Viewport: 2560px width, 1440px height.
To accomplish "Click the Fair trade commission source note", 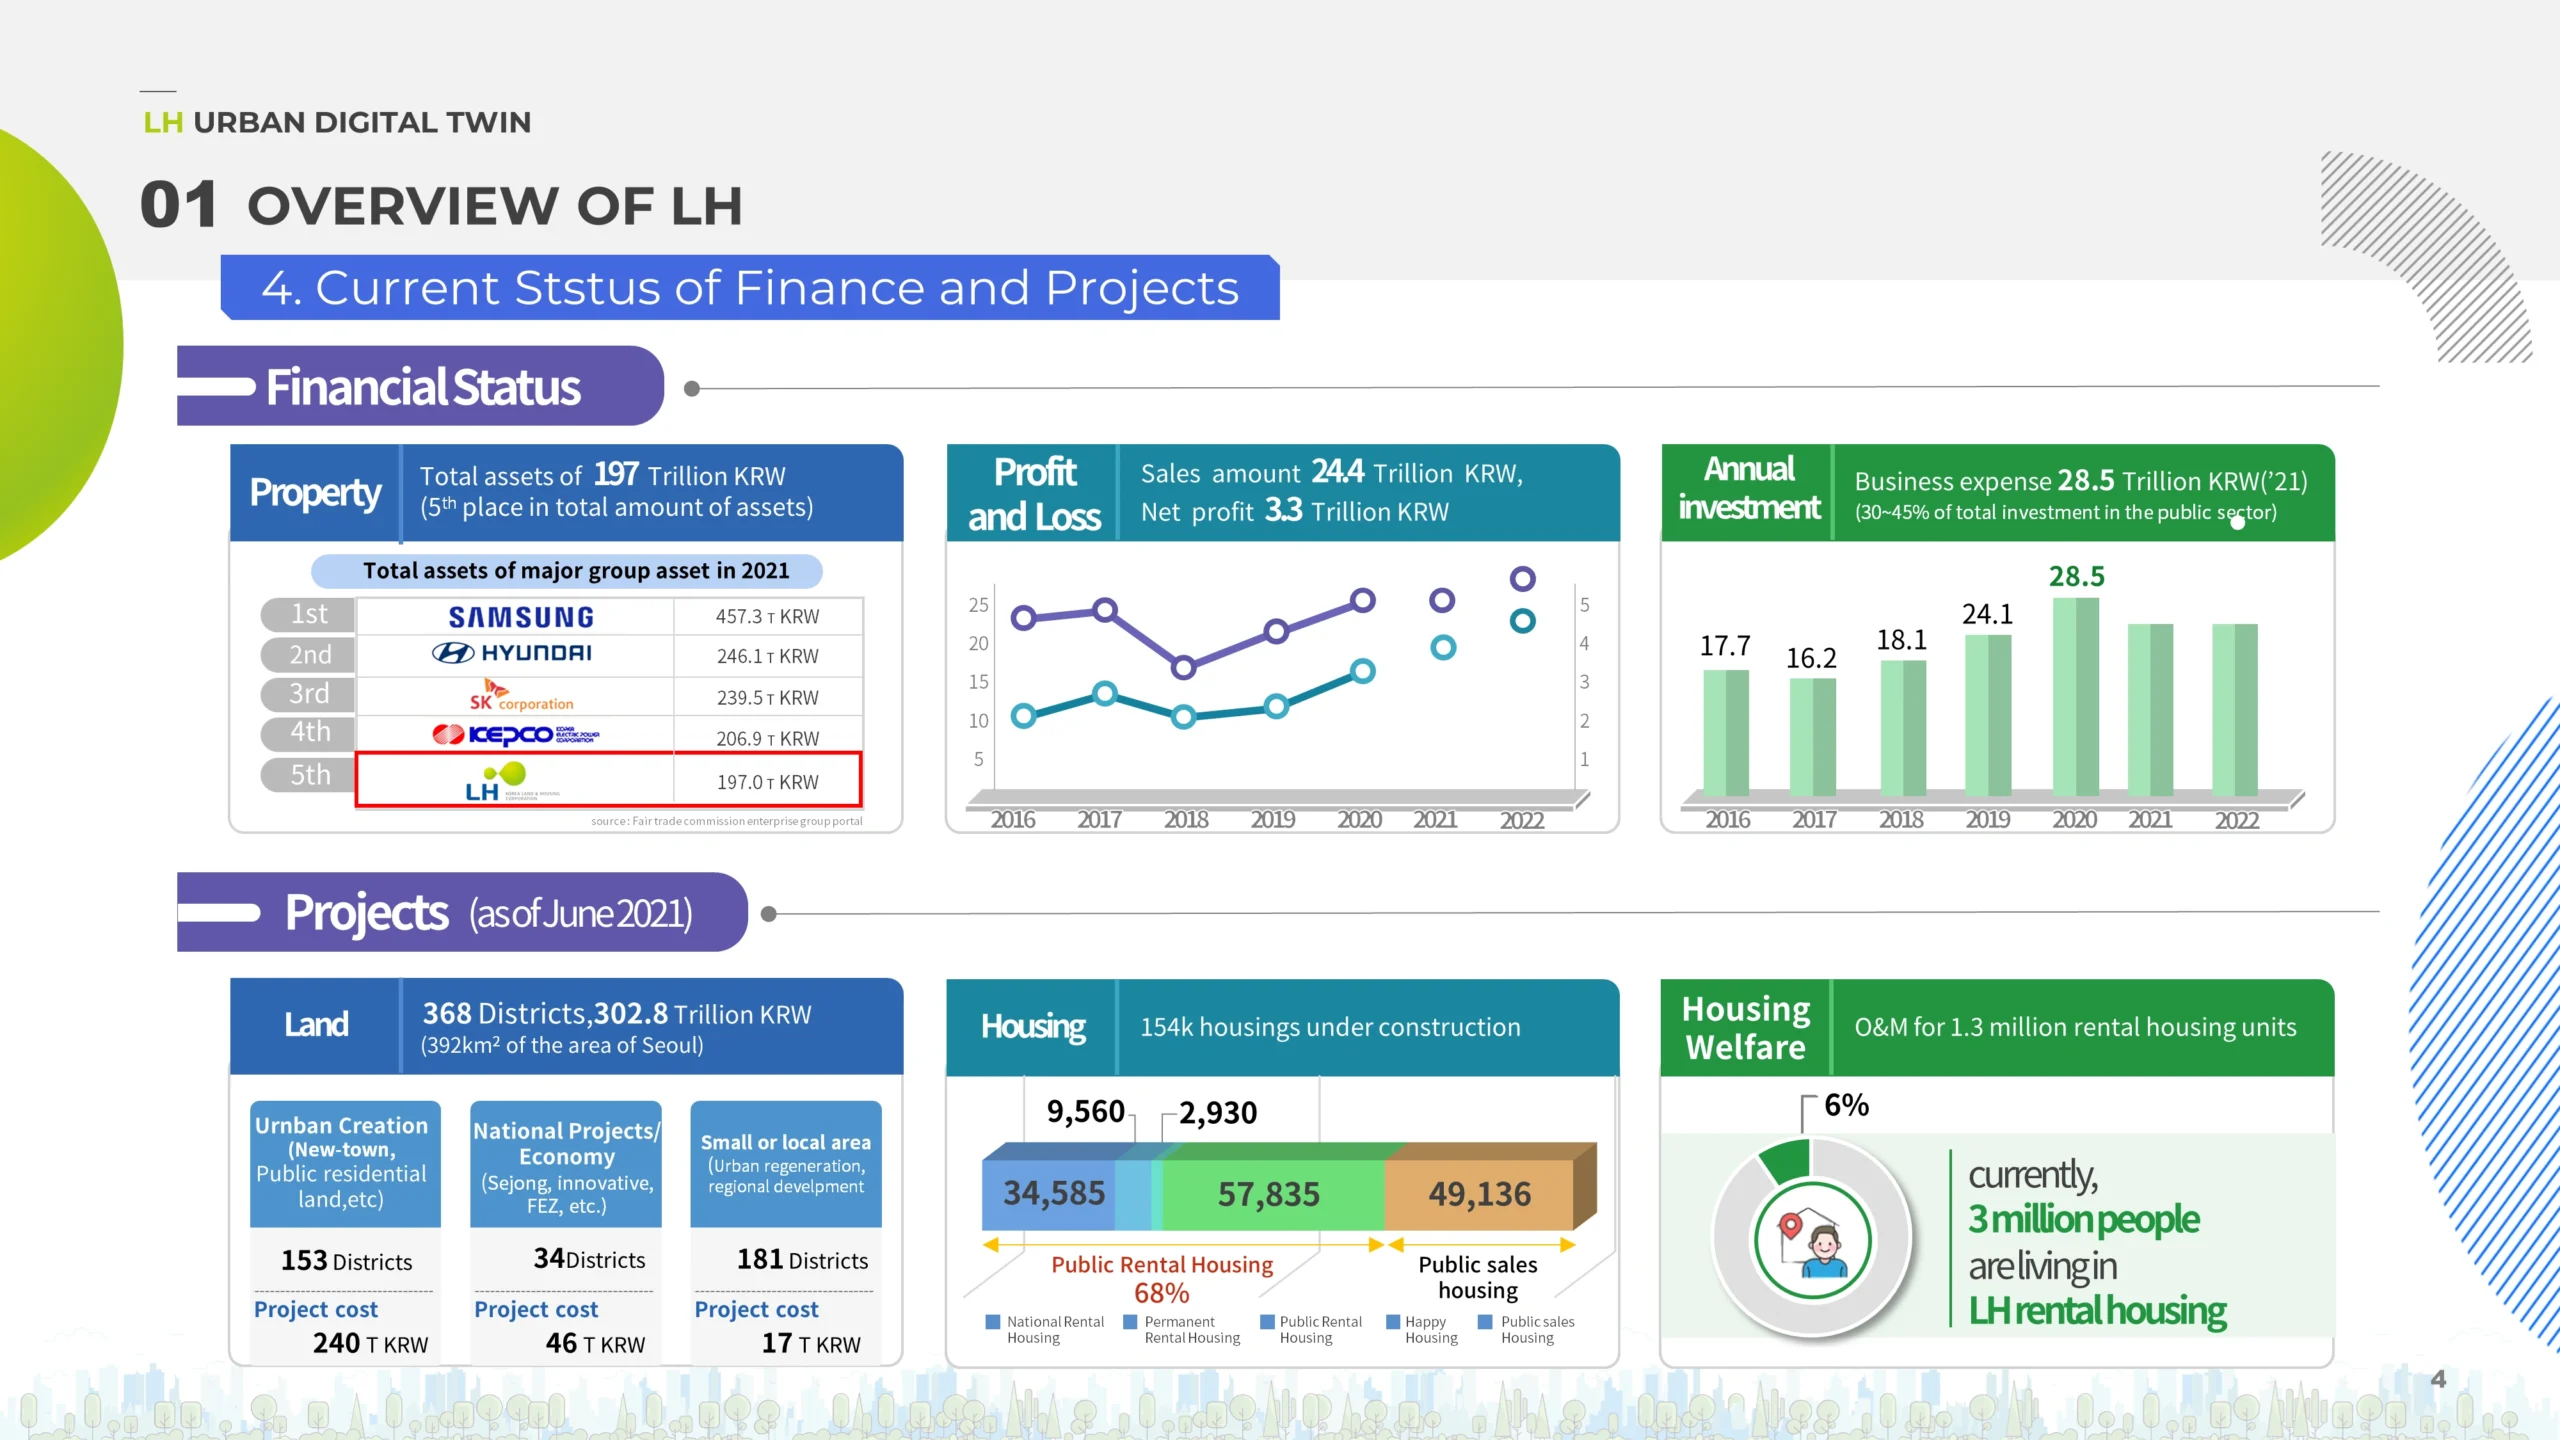I will 726,821.
